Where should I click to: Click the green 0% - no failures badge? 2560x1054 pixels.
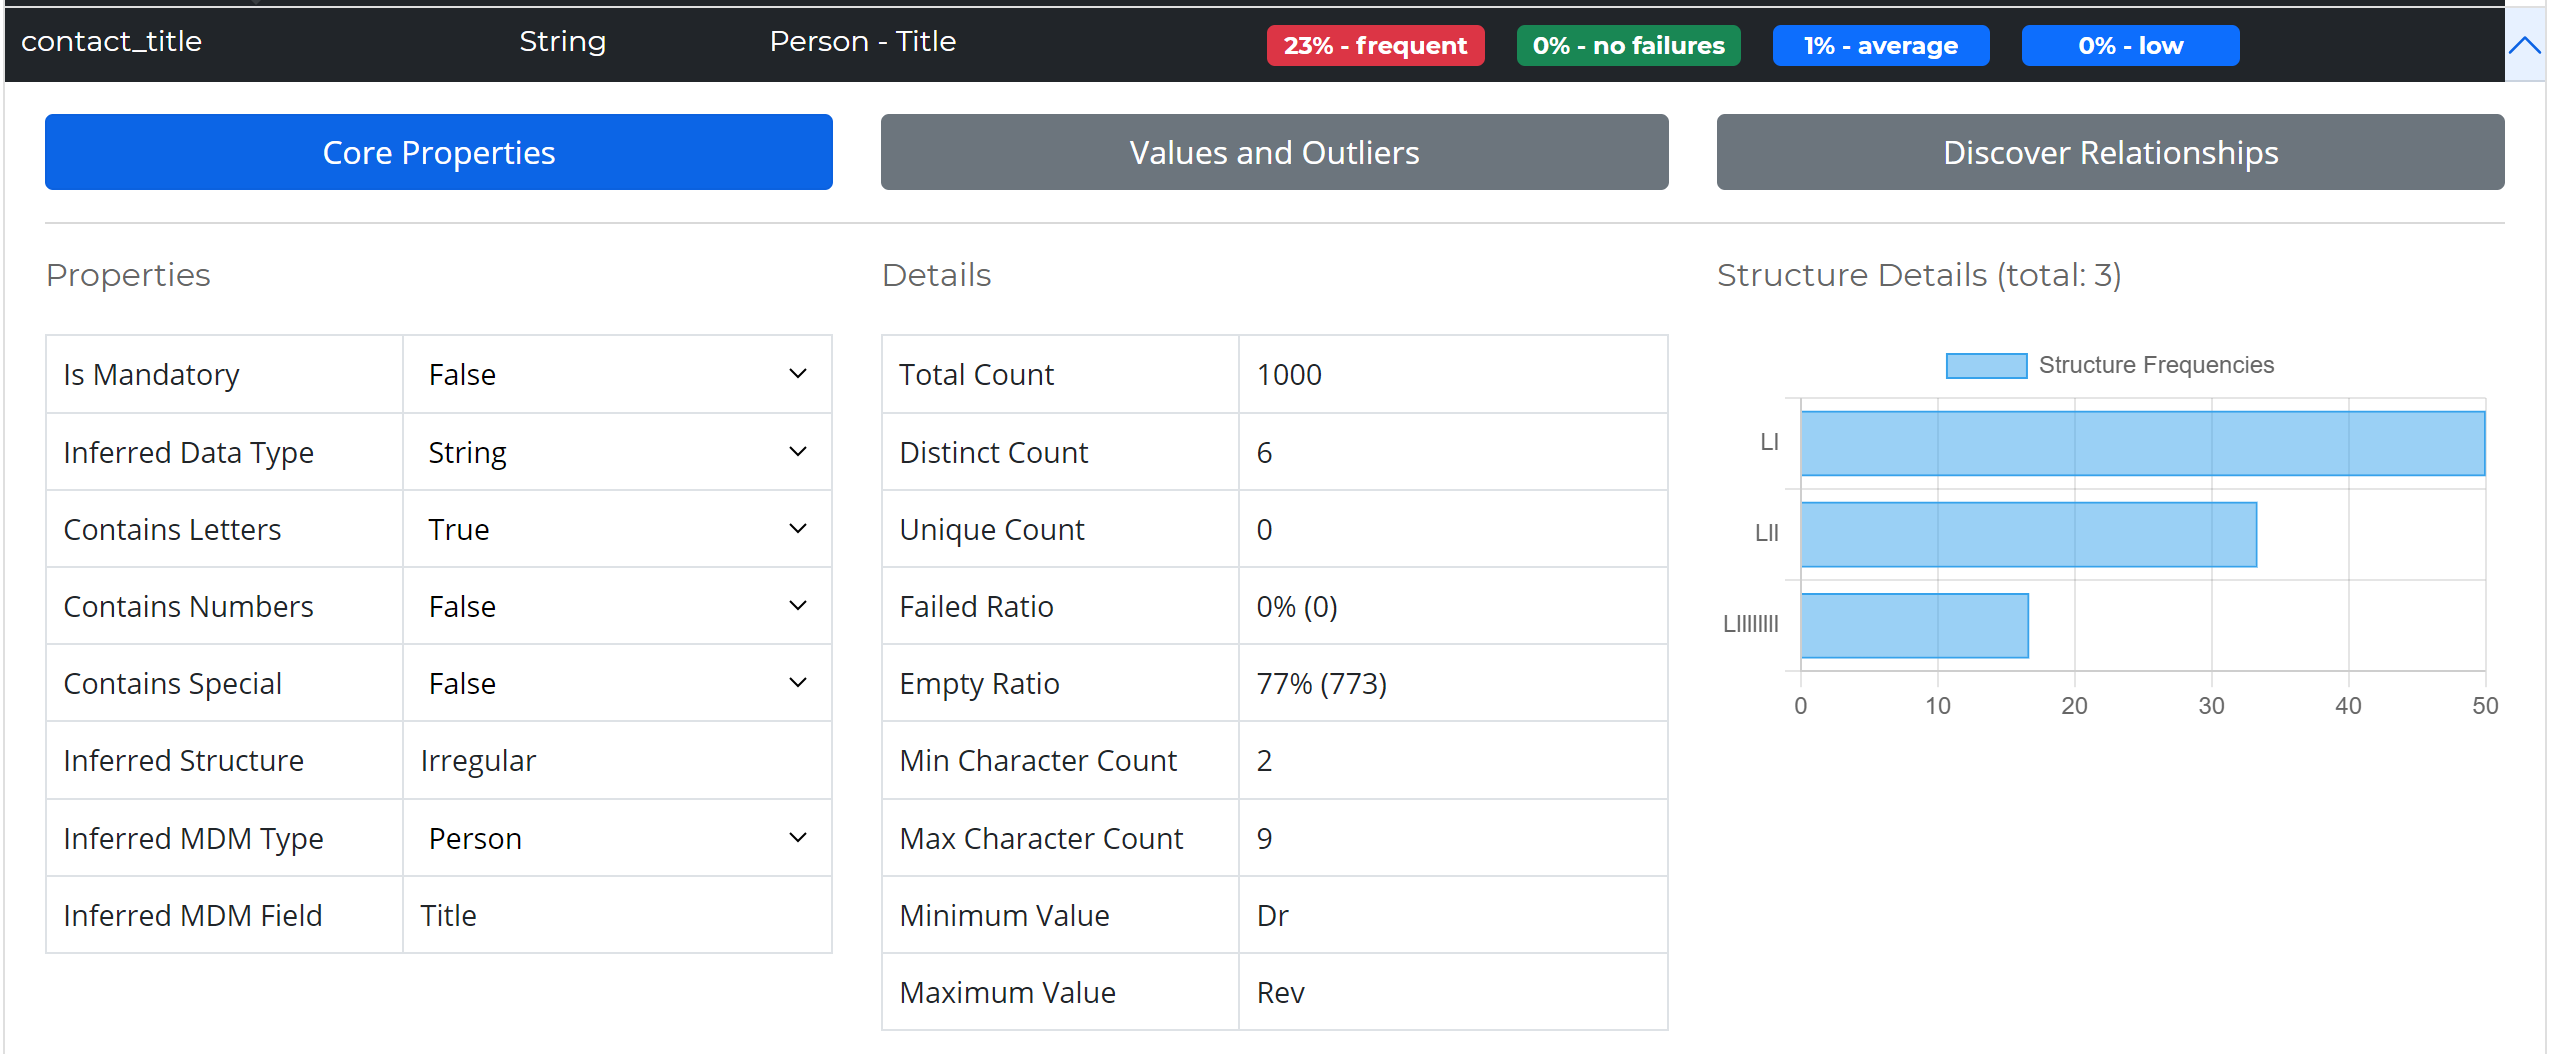(x=1627, y=46)
